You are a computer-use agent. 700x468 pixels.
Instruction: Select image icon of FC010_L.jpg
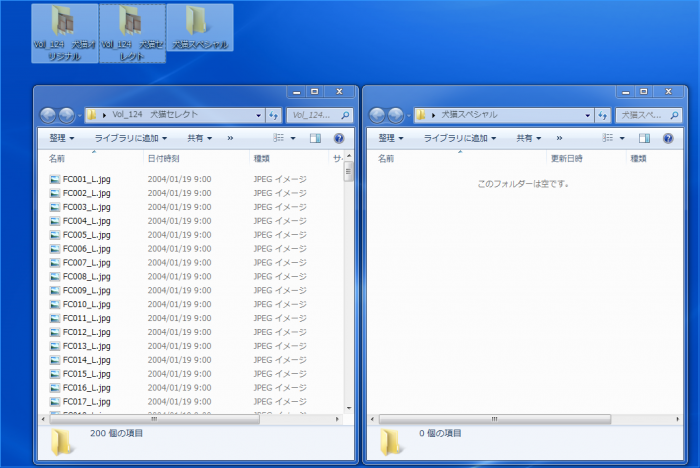coord(54,305)
